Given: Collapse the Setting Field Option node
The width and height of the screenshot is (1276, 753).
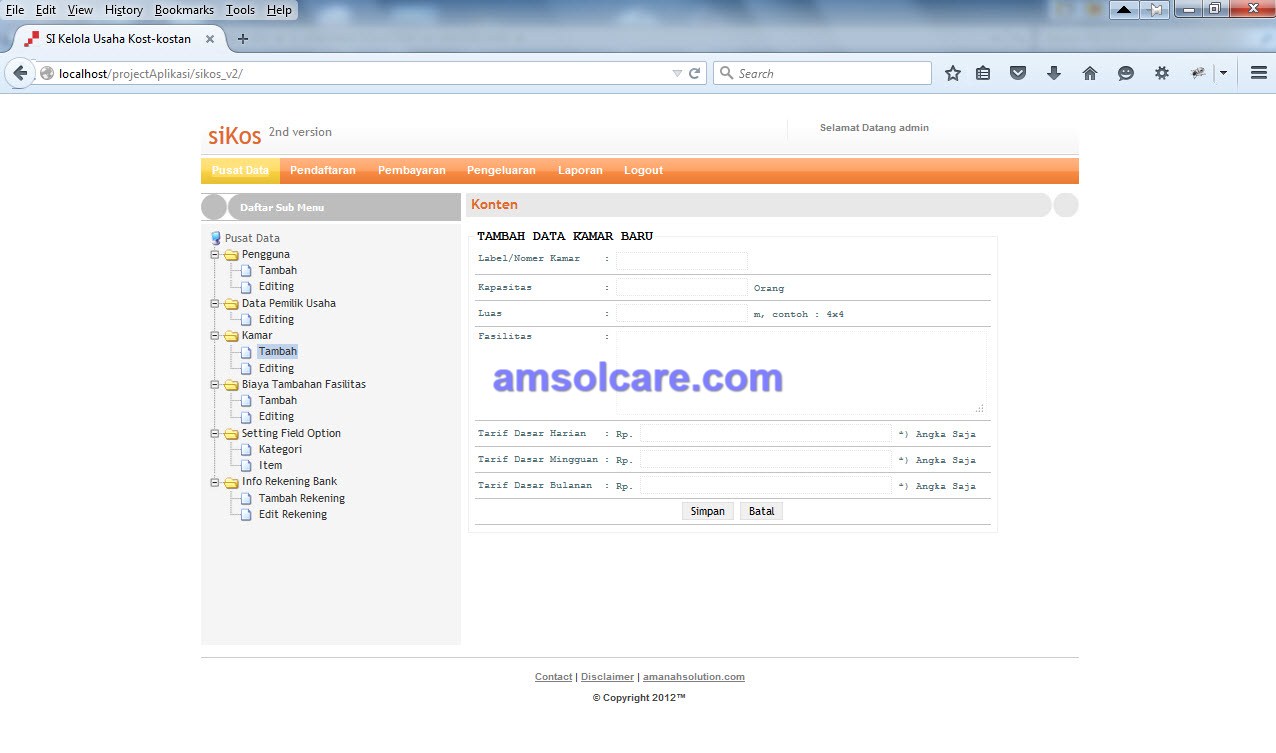Looking at the screenshot, I should (x=215, y=434).
